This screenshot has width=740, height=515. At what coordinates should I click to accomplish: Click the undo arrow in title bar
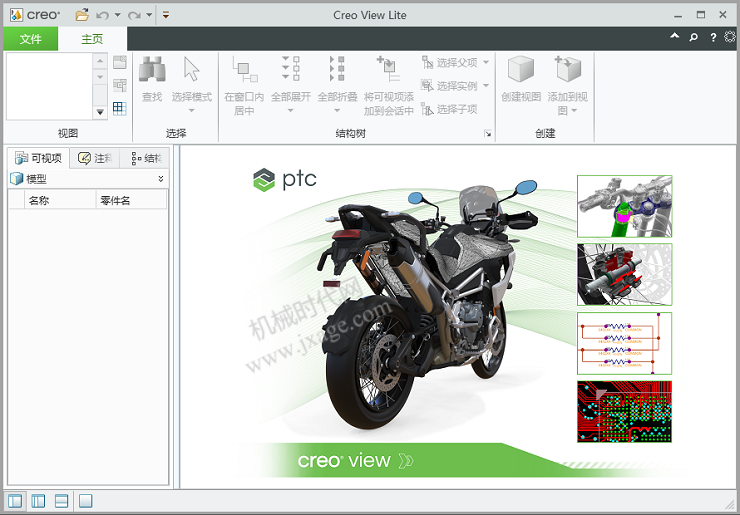[102, 15]
